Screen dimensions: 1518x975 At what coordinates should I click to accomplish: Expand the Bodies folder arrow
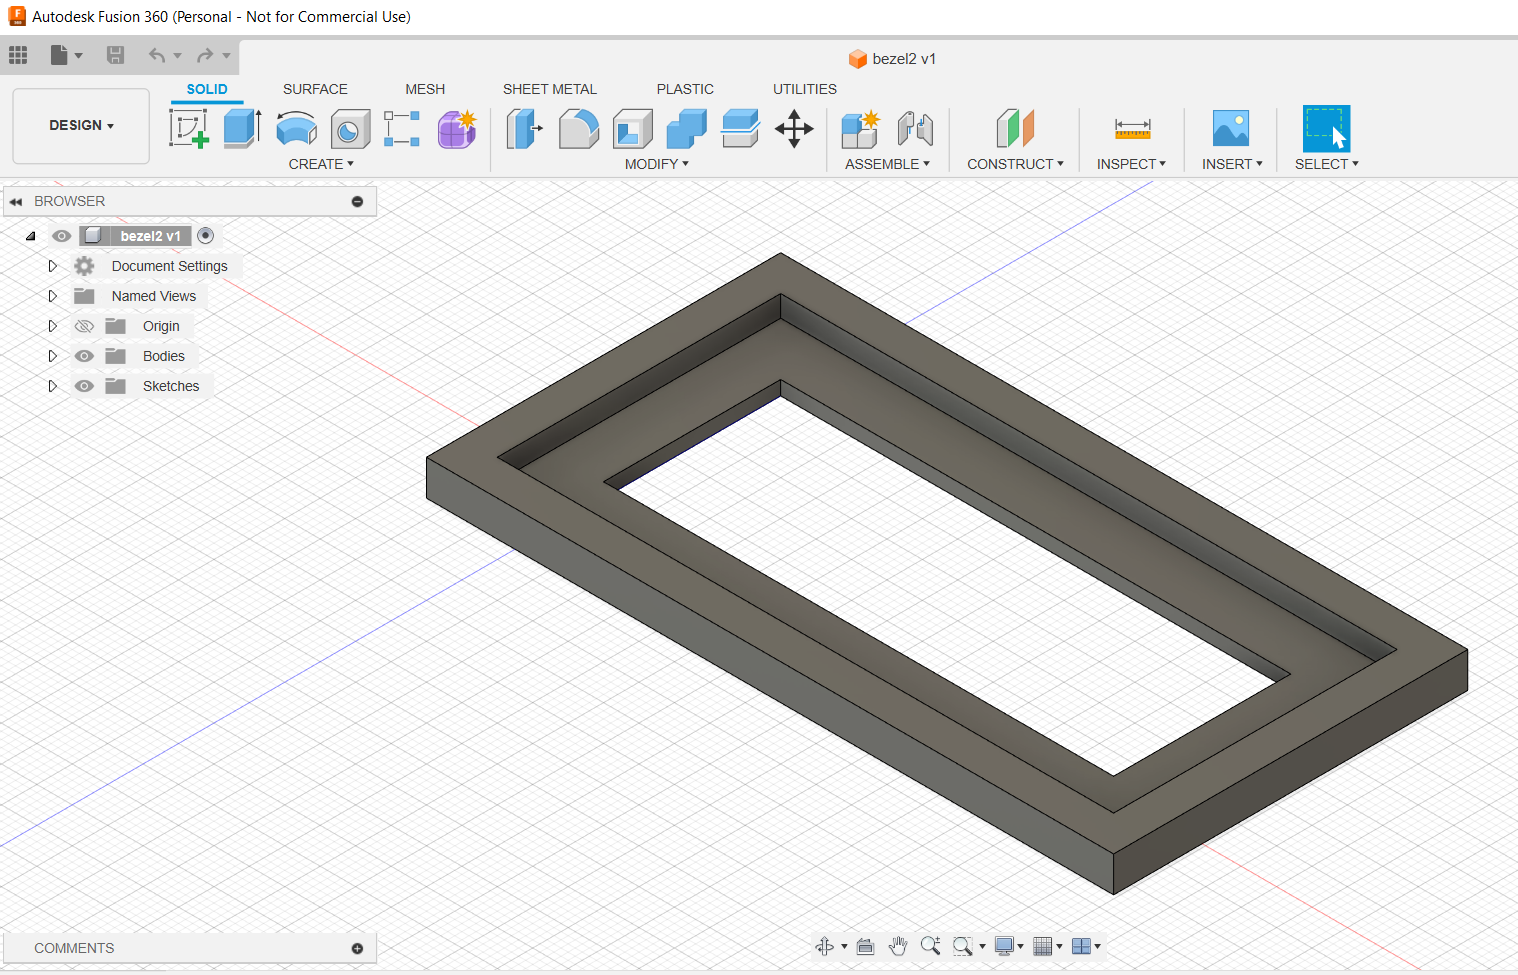pyautogui.click(x=53, y=356)
